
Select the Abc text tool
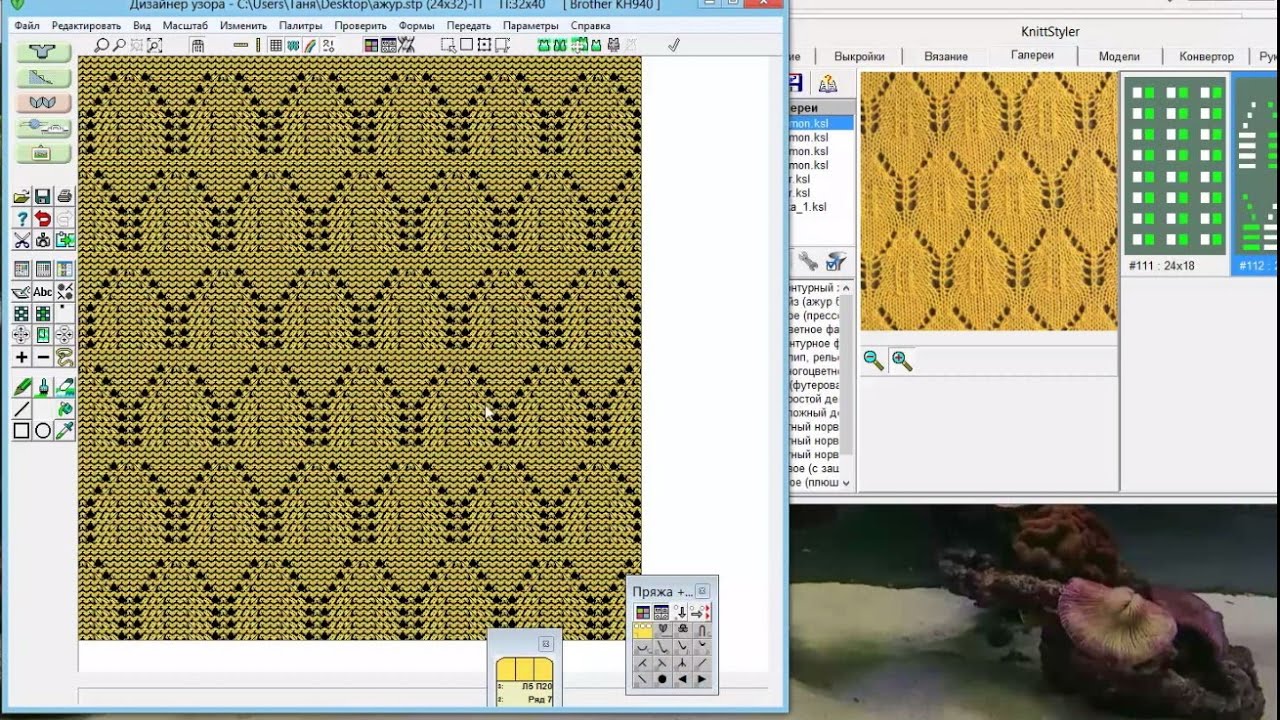coord(43,292)
